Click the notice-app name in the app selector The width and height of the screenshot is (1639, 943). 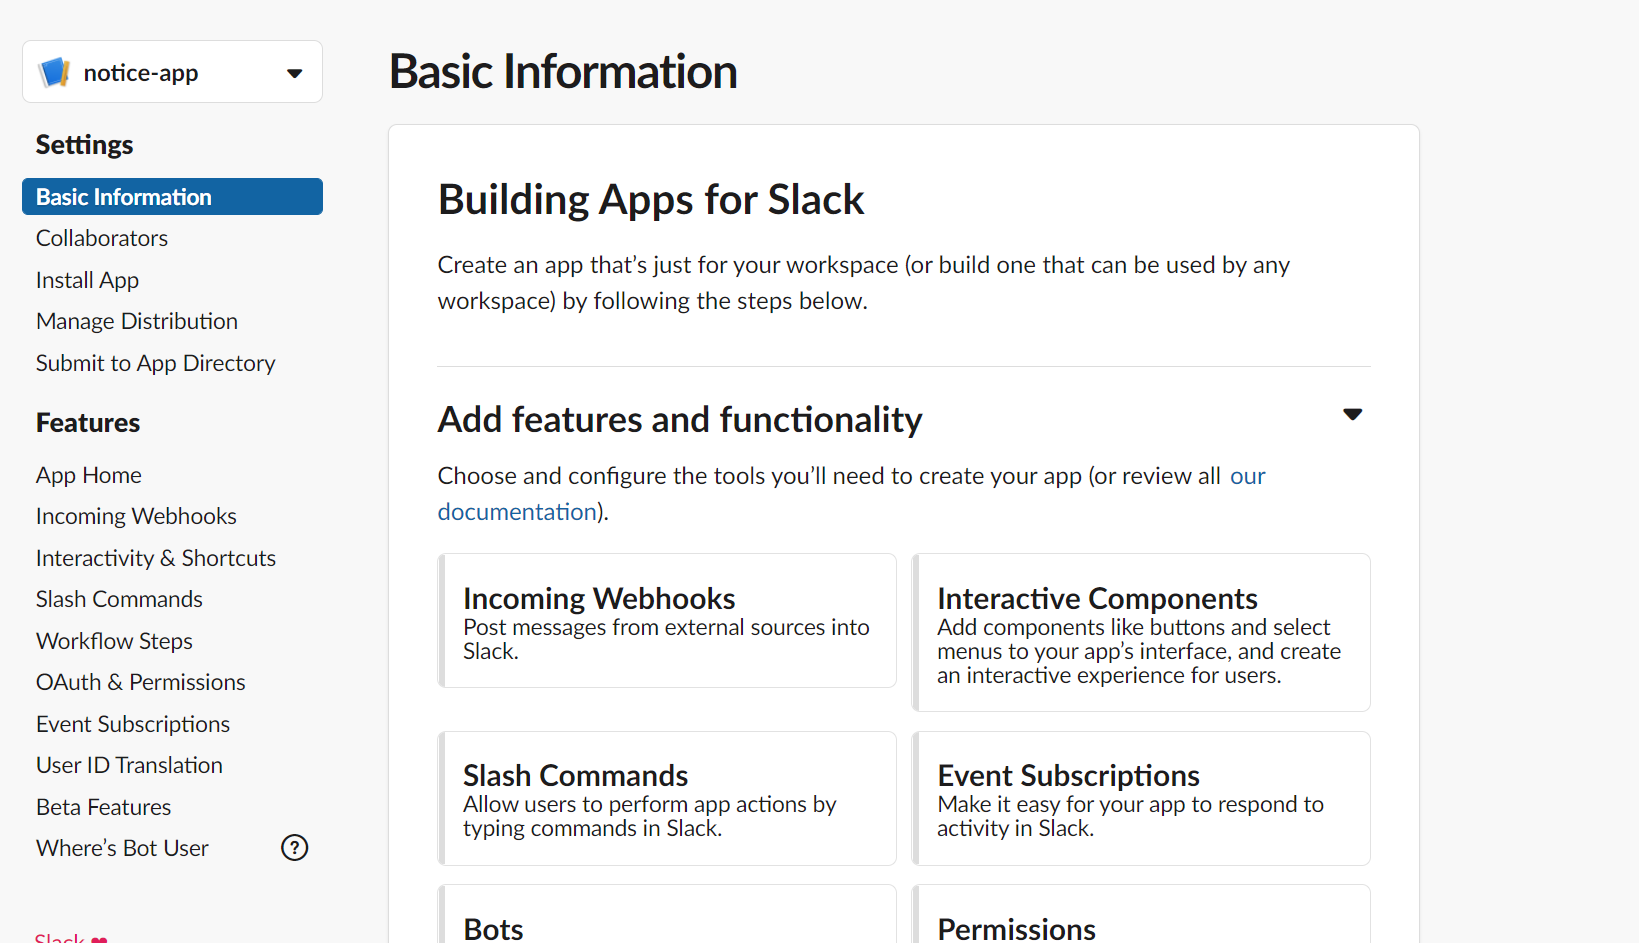point(141,73)
